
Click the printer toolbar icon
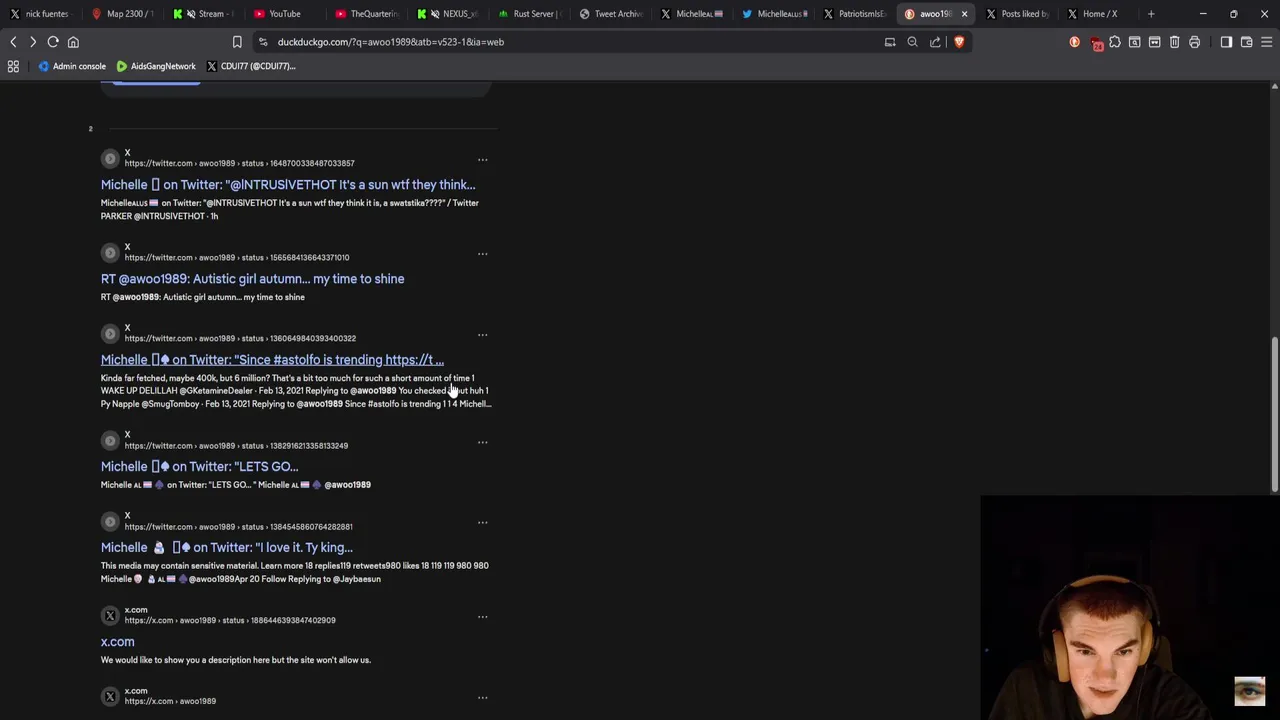(x=1194, y=42)
